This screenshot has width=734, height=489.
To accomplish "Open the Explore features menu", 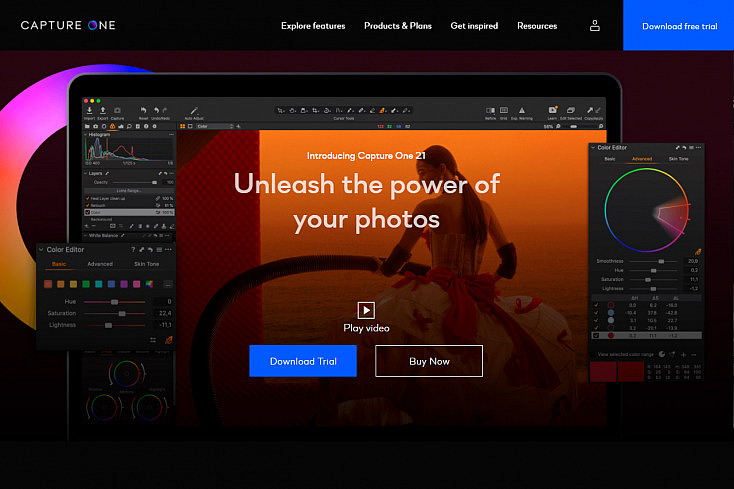I will [313, 26].
